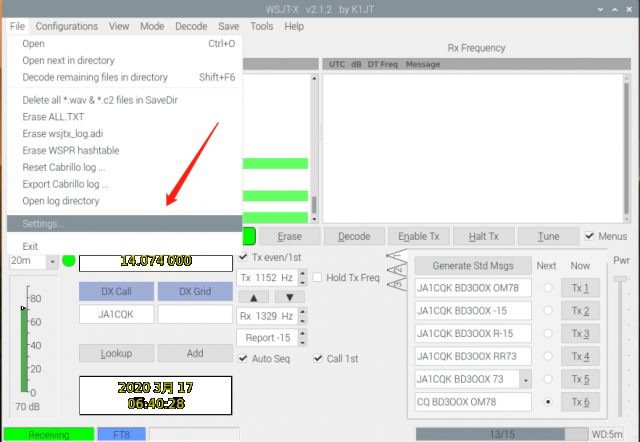Click Rx Frequency pane vertical scrollbar
The image size is (640, 442).
pyautogui.click(x=627, y=149)
